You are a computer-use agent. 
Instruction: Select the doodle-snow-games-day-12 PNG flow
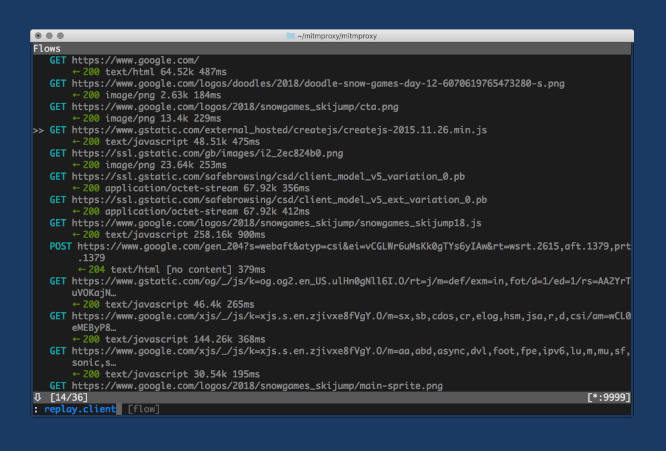tap(300, 83)
